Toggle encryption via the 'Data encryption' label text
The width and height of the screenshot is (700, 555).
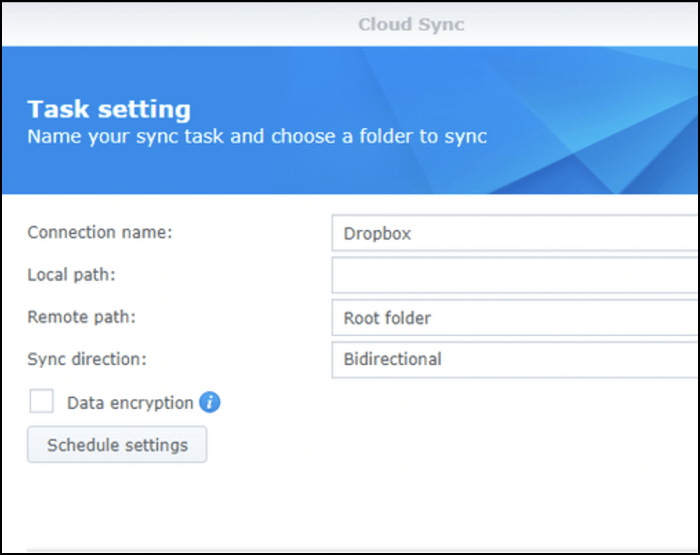click(130, 403)
